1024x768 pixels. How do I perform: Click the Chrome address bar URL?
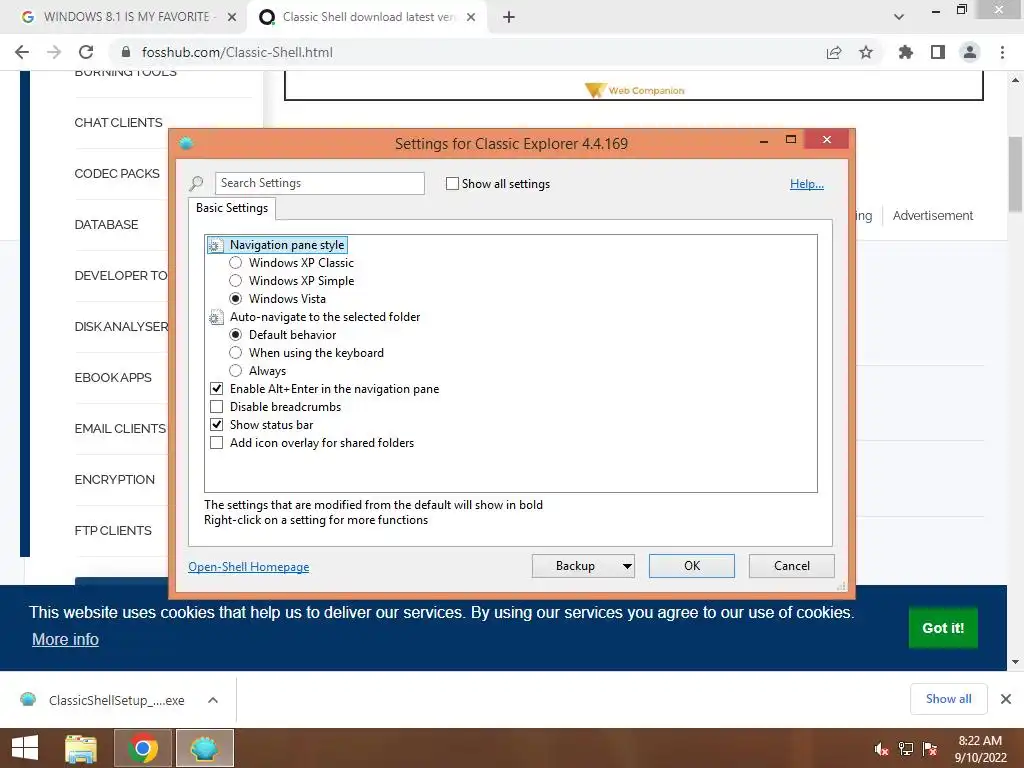(237, 52)
